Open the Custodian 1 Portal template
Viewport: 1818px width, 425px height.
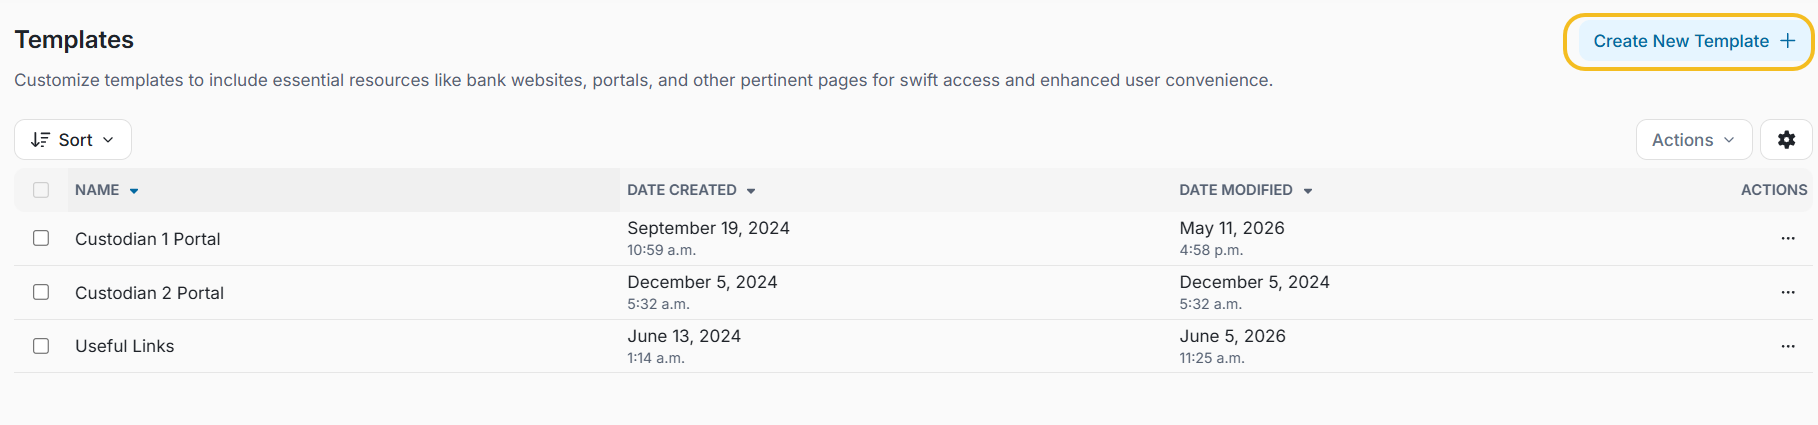[x=148, y=239]
